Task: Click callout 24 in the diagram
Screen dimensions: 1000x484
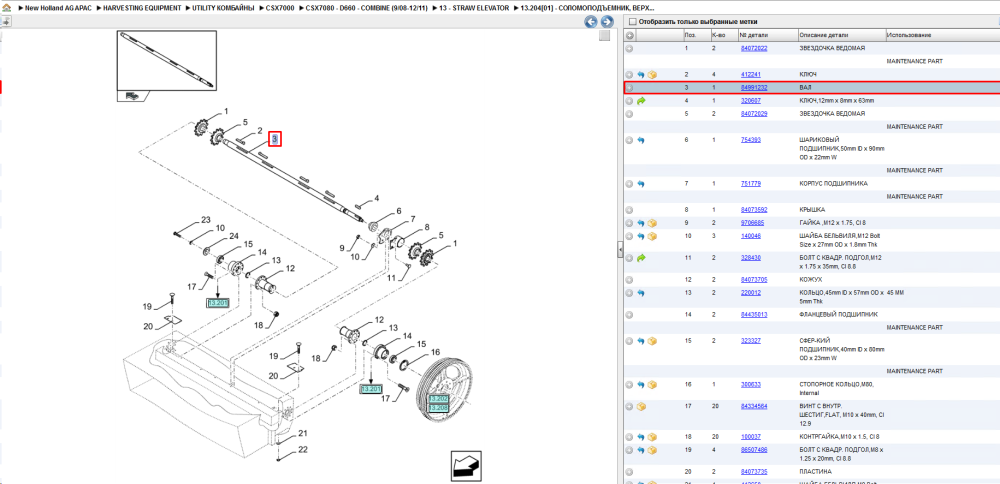Action: pos(233,237)
